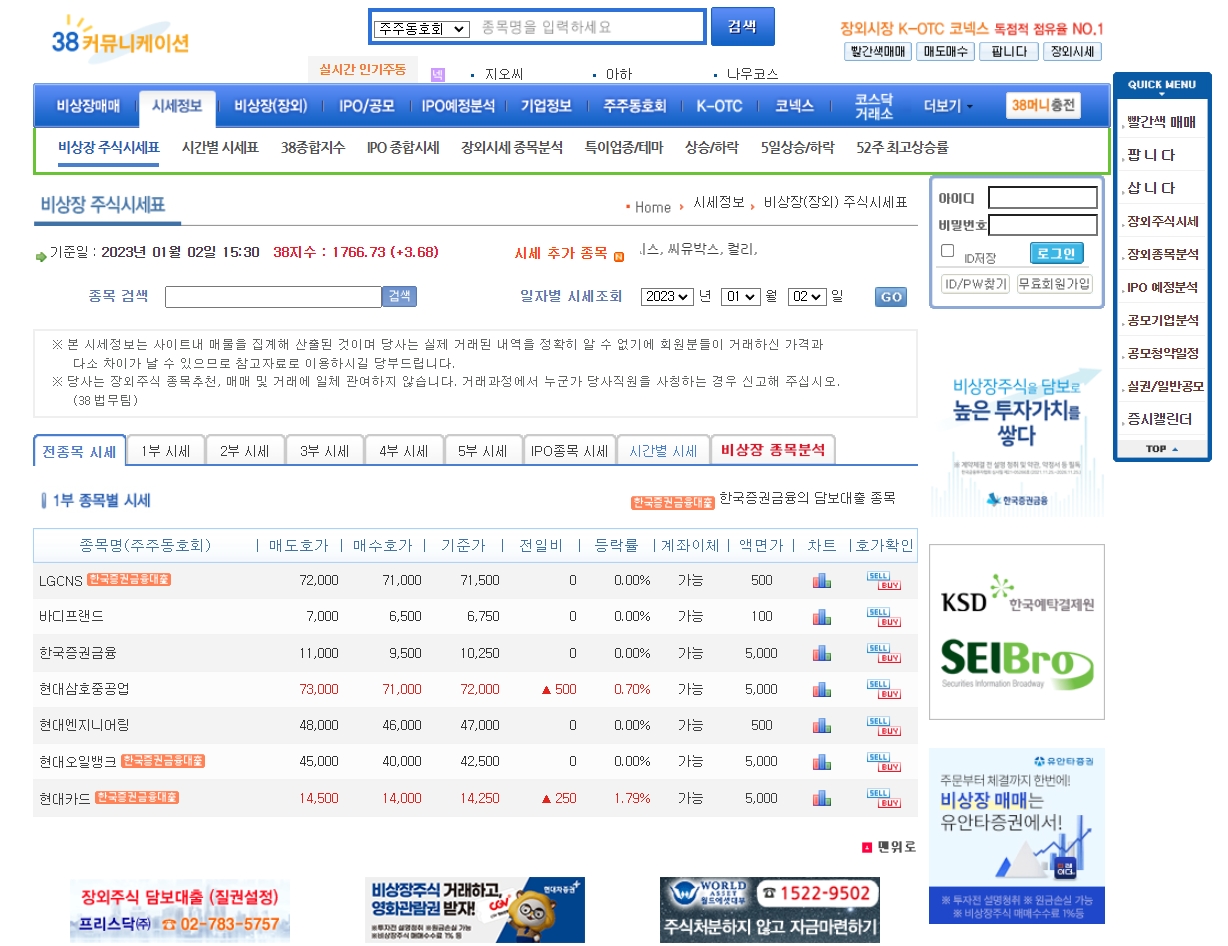1228x946 pixels.
Task: Open 공모청약일정 in quick menu
Action: tap(1162, 353)
